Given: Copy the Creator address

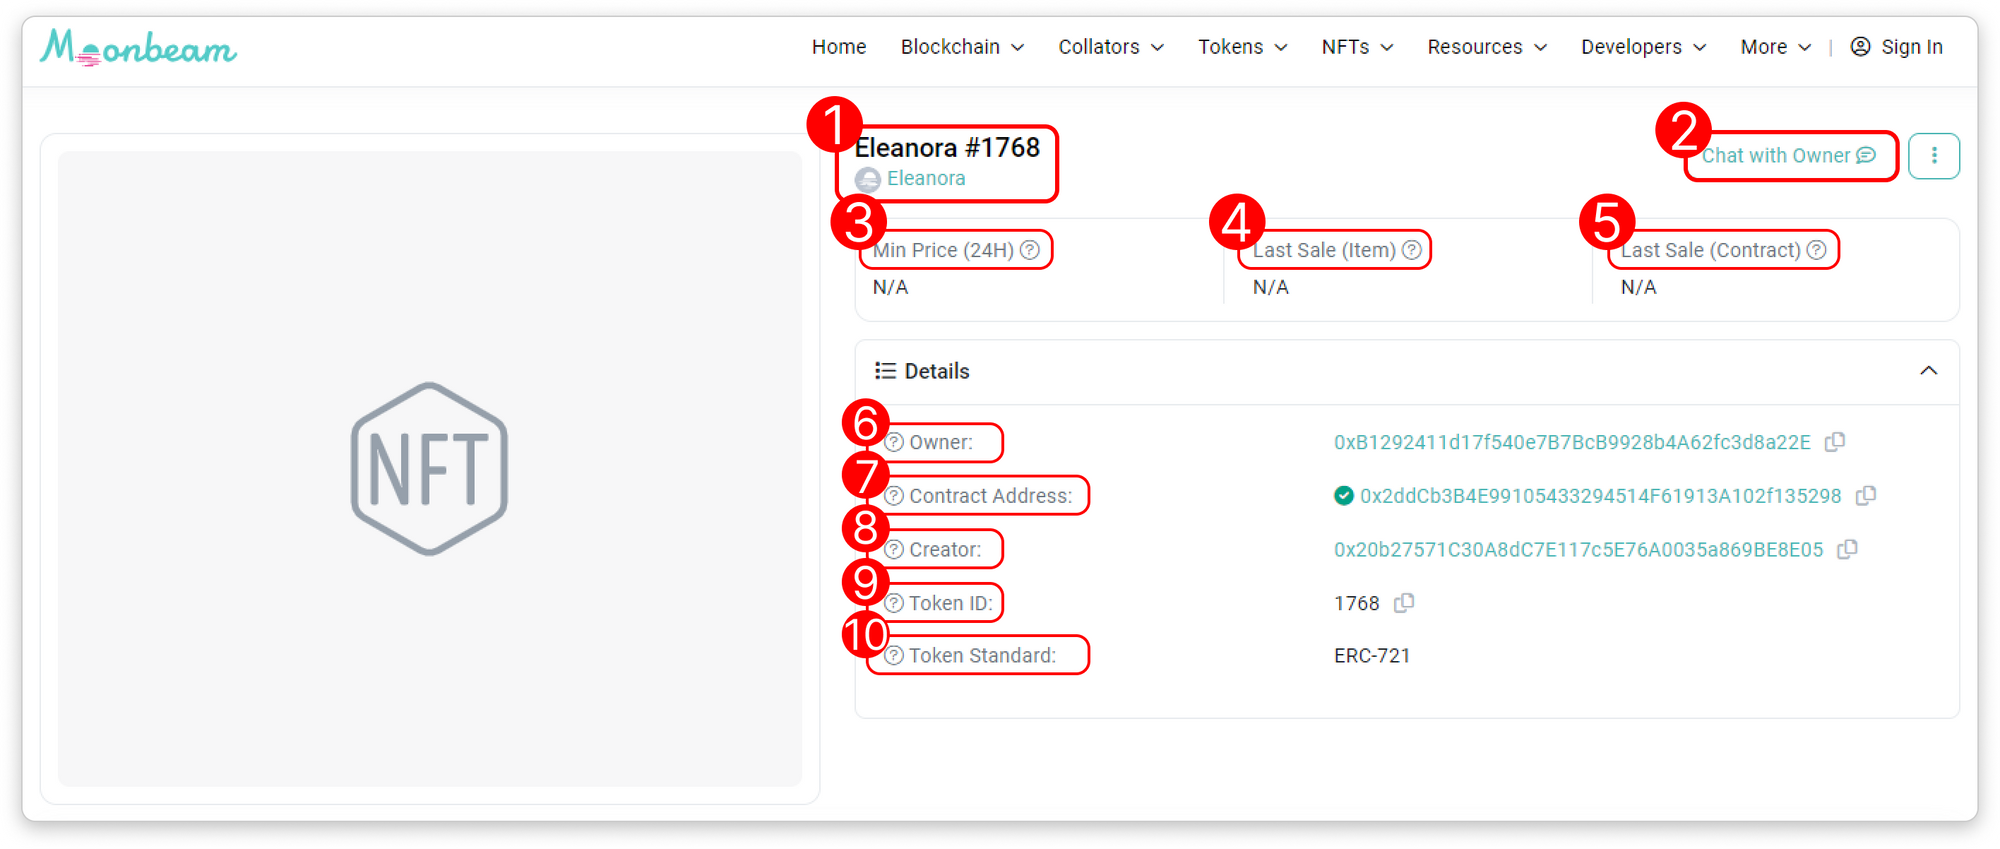Looking at the screenshot, I should [1848, 549].
